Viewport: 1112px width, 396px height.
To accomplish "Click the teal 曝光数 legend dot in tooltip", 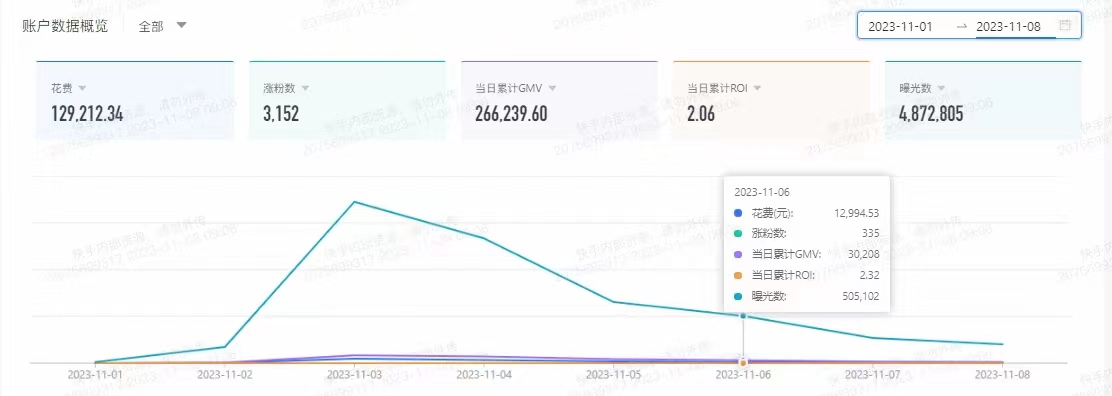I will pos(738,296).
